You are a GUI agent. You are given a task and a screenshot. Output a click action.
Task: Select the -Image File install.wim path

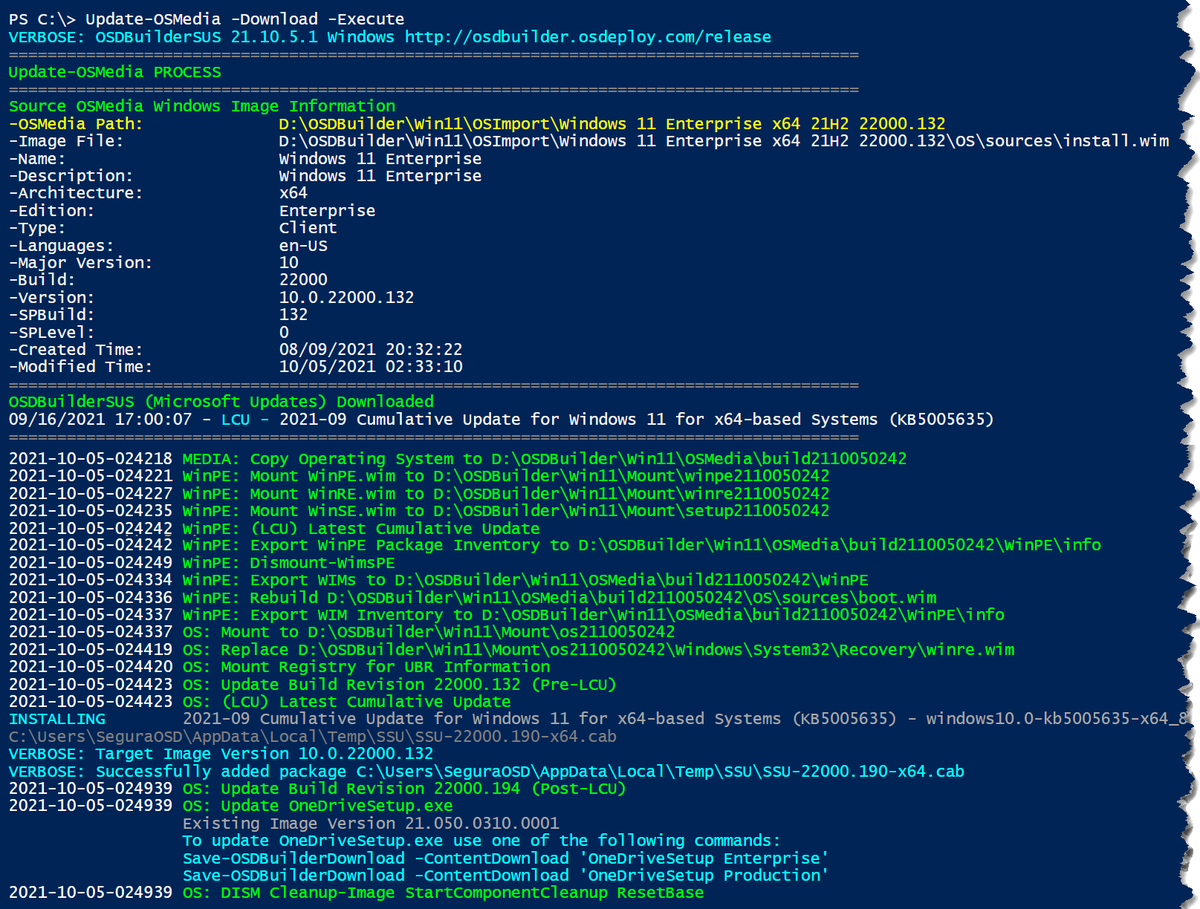point(723,141)
